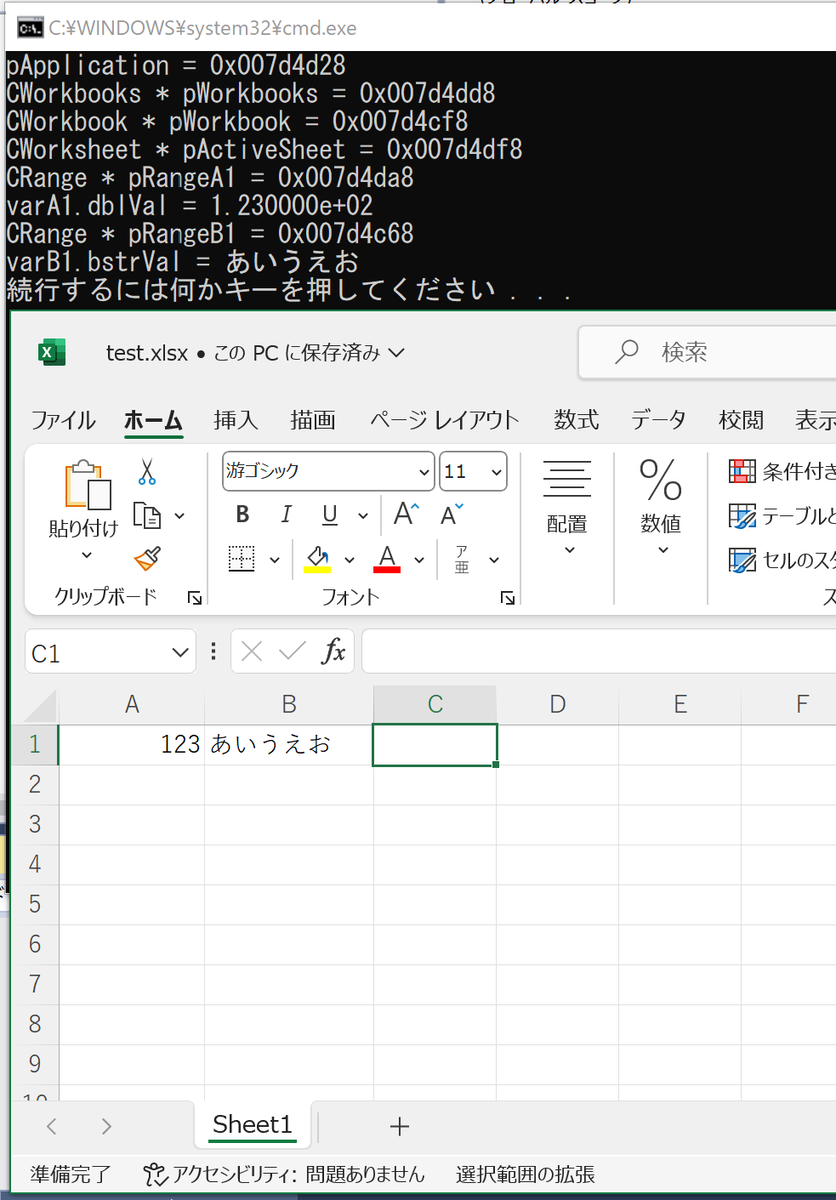The height and width of the screenshot is (1200, 836).
Task: Click the cmd.exe window title icon
Action: 31,27
